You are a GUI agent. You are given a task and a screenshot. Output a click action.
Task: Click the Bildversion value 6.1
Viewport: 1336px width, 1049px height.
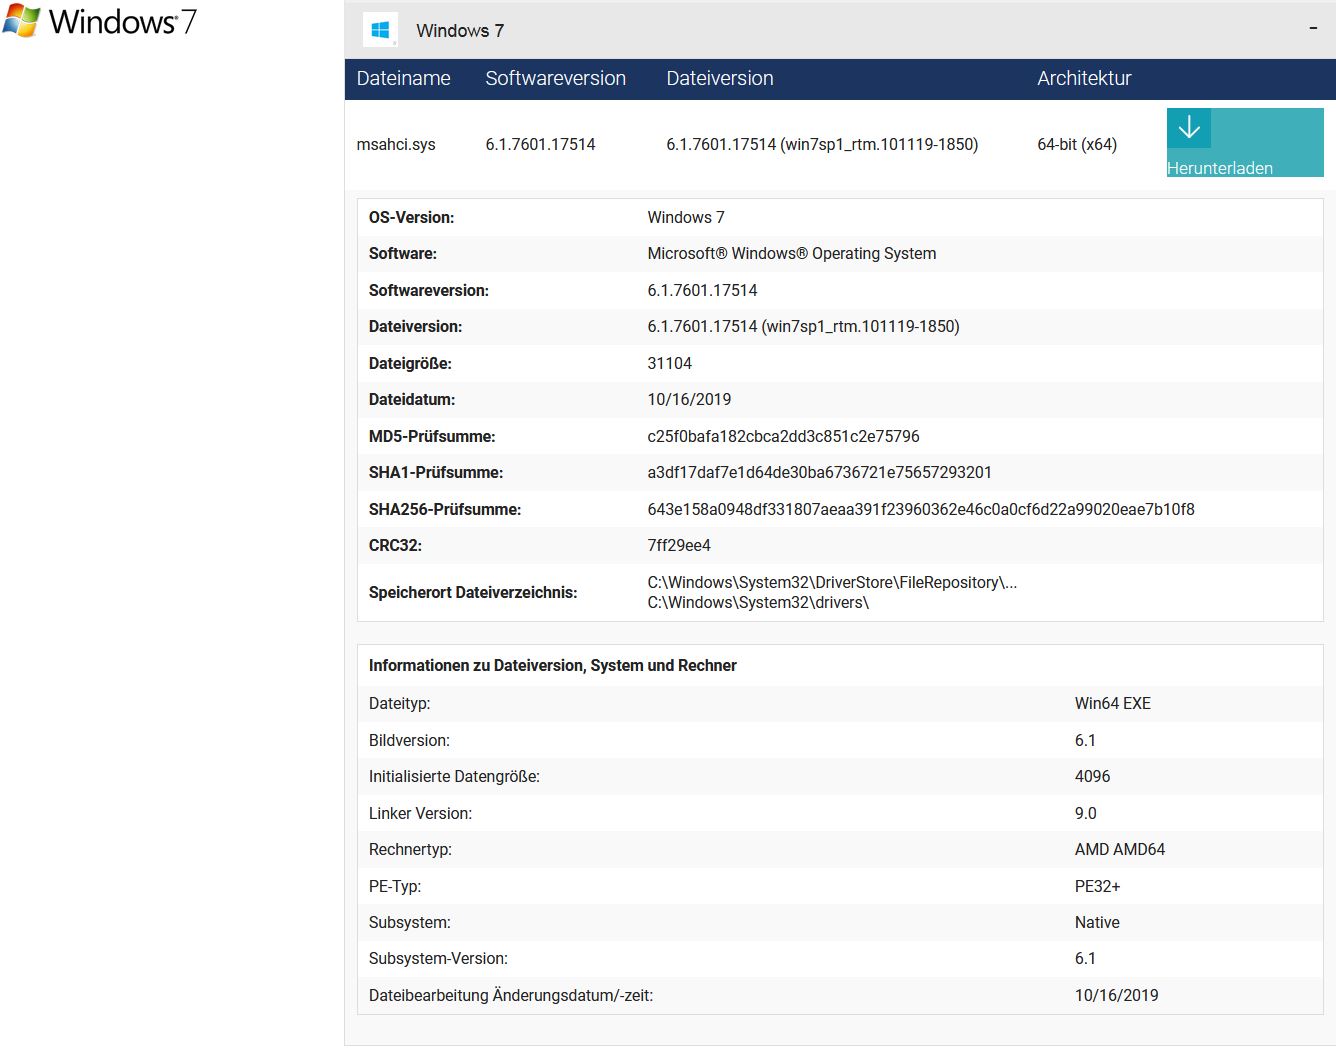point(1085,740)
